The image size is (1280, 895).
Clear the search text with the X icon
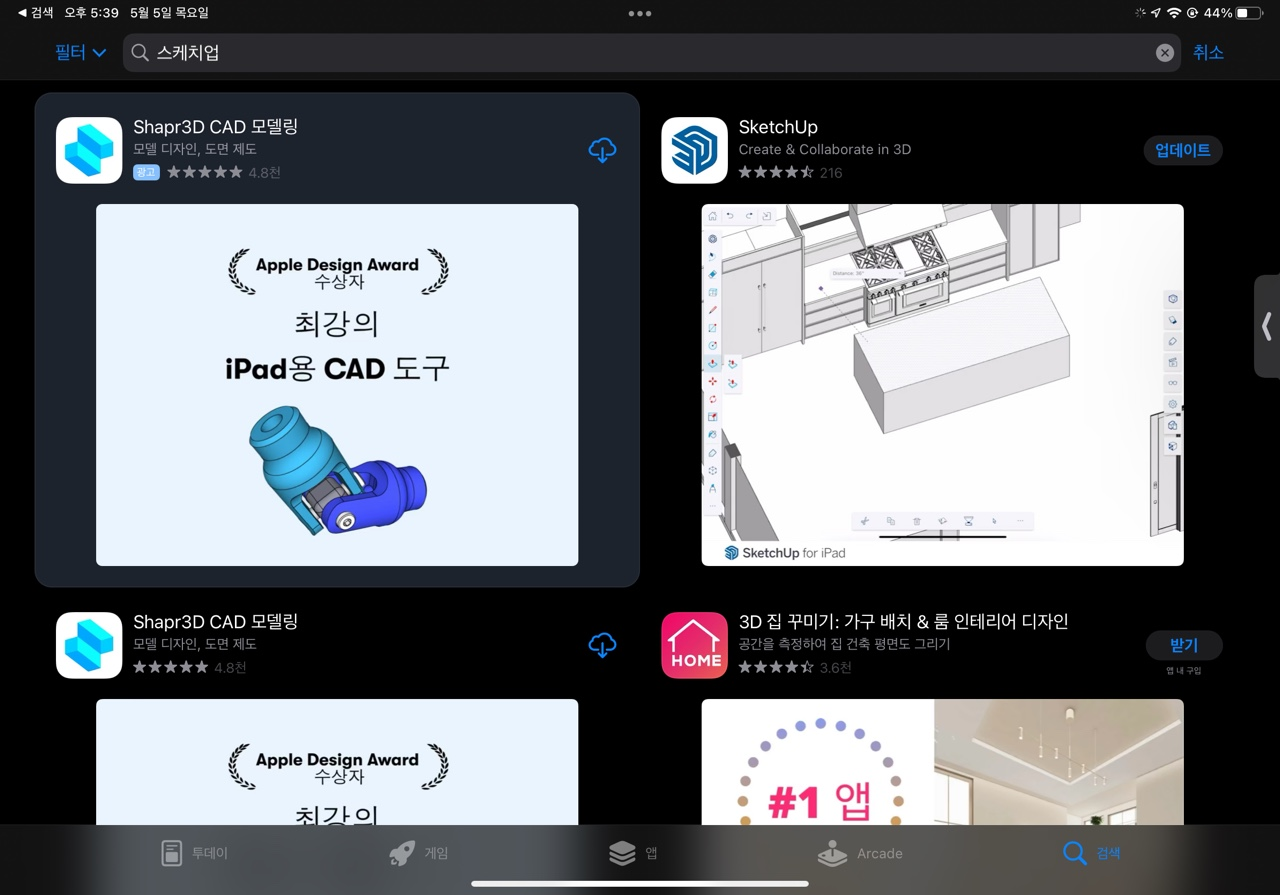point(1165,53)
